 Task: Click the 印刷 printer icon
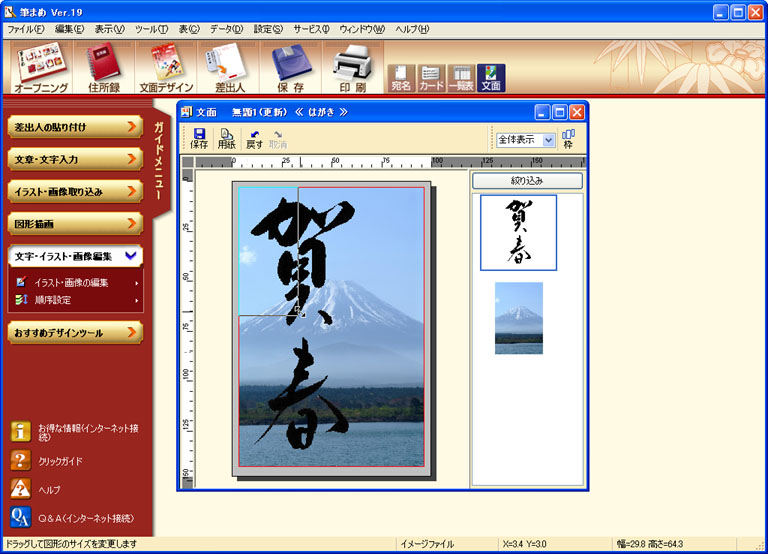(352, 65)
